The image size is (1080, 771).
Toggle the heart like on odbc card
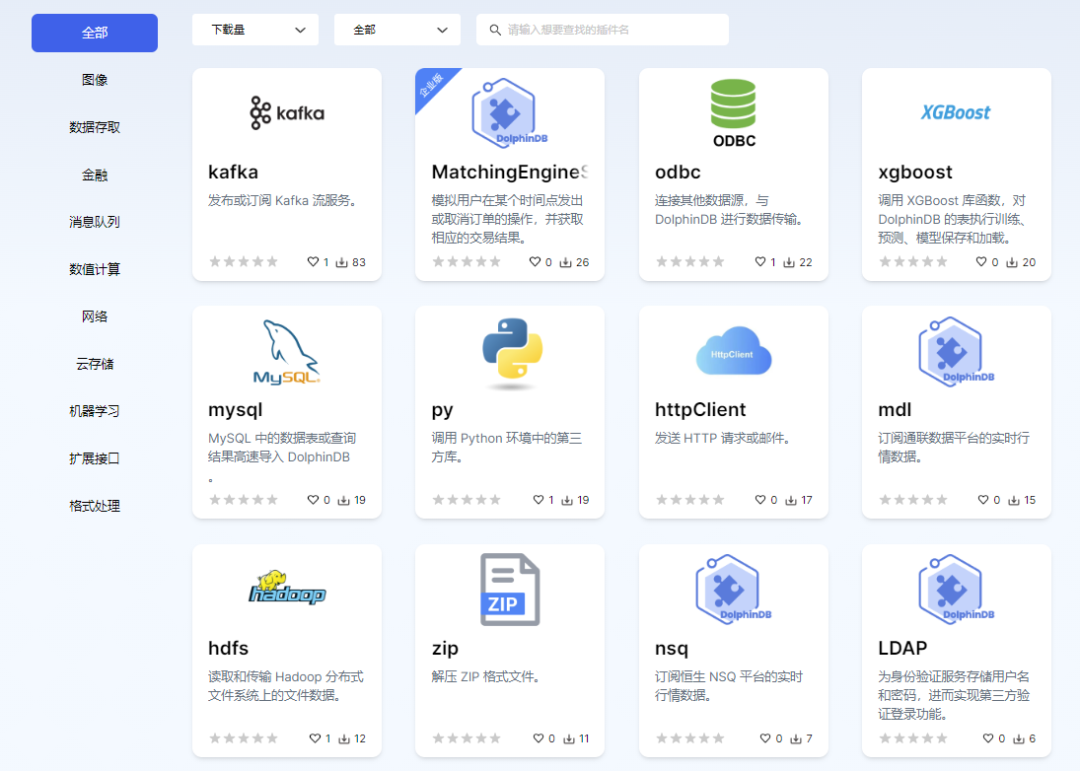click(760, 262)
